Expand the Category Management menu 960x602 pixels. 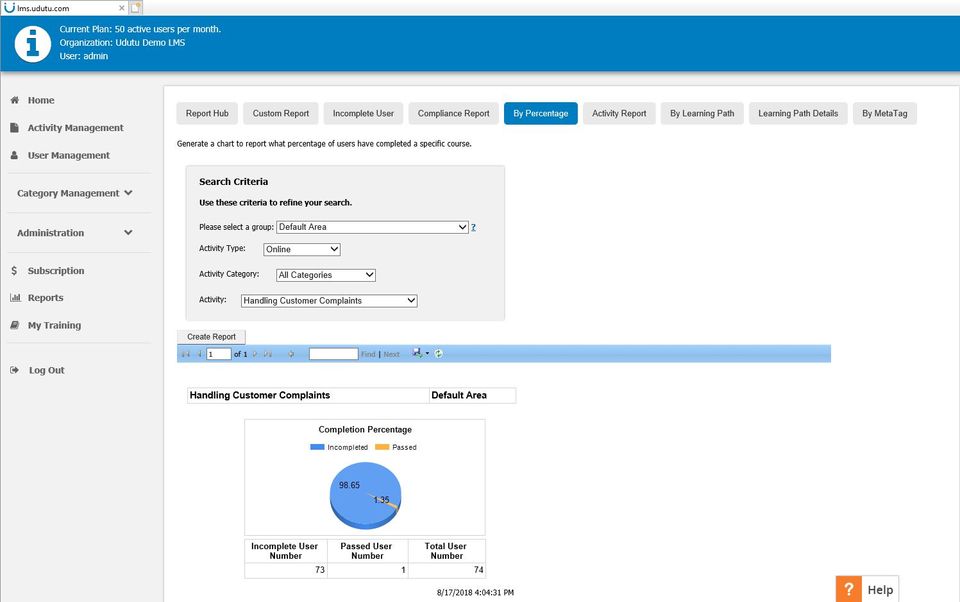tap(75, 193)
